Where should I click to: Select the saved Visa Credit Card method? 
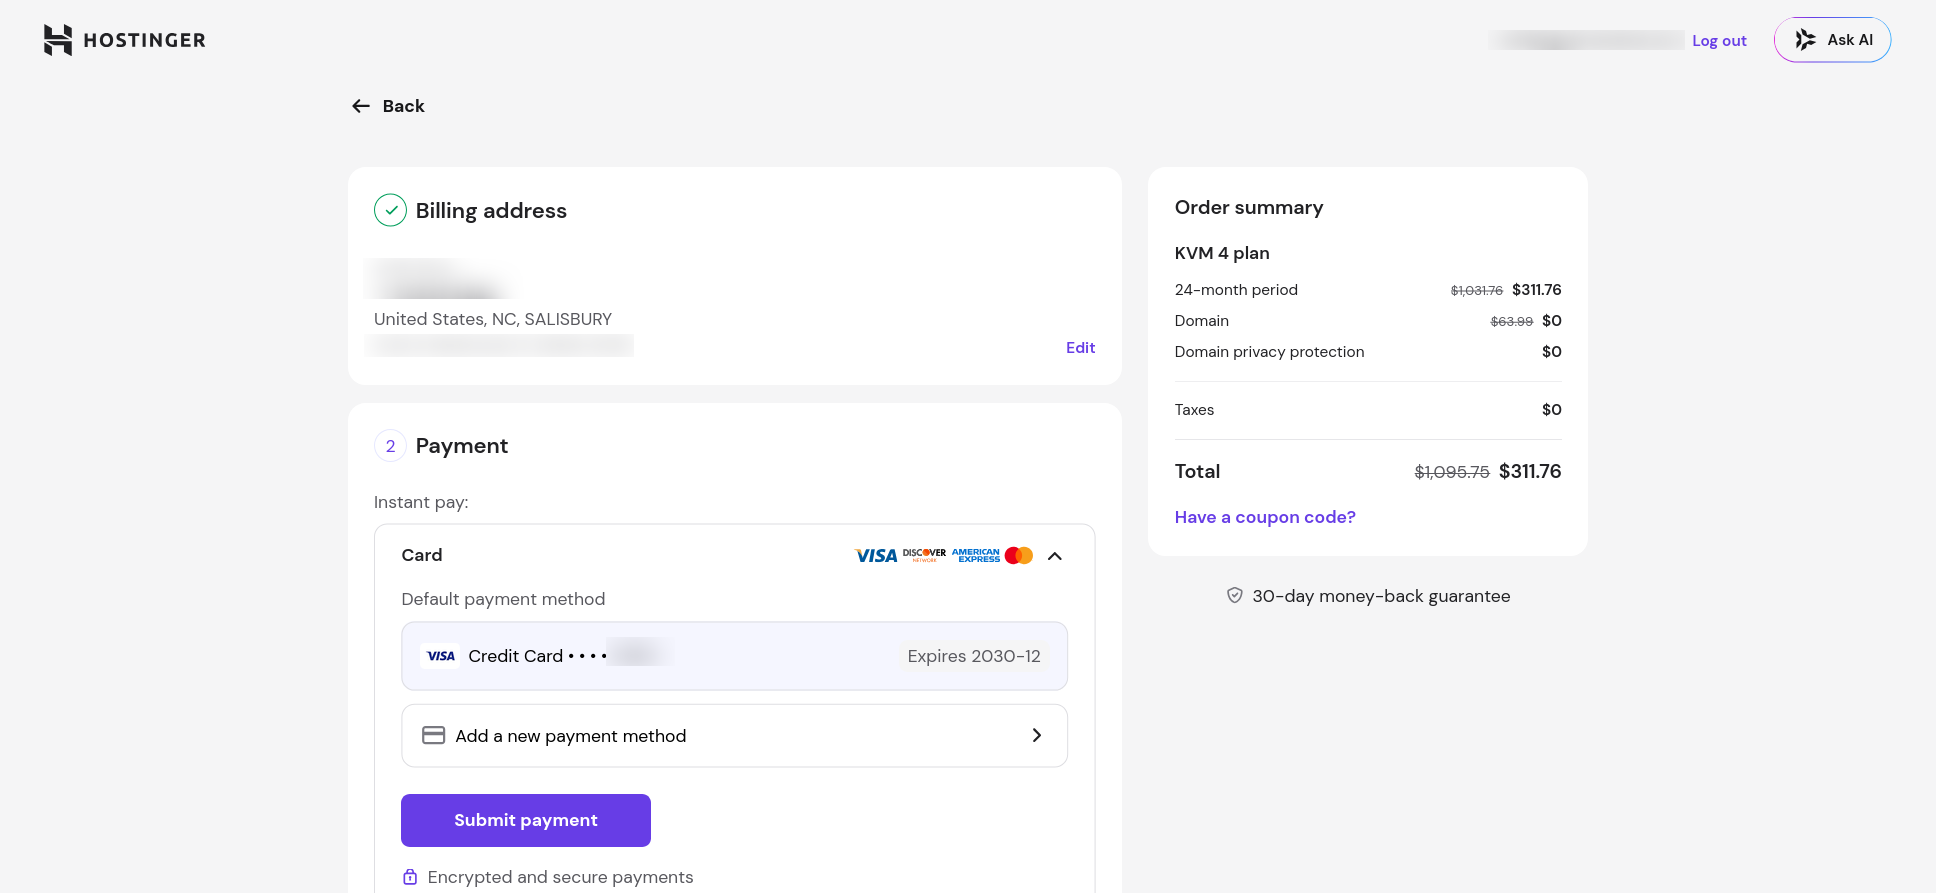point(734,656)
